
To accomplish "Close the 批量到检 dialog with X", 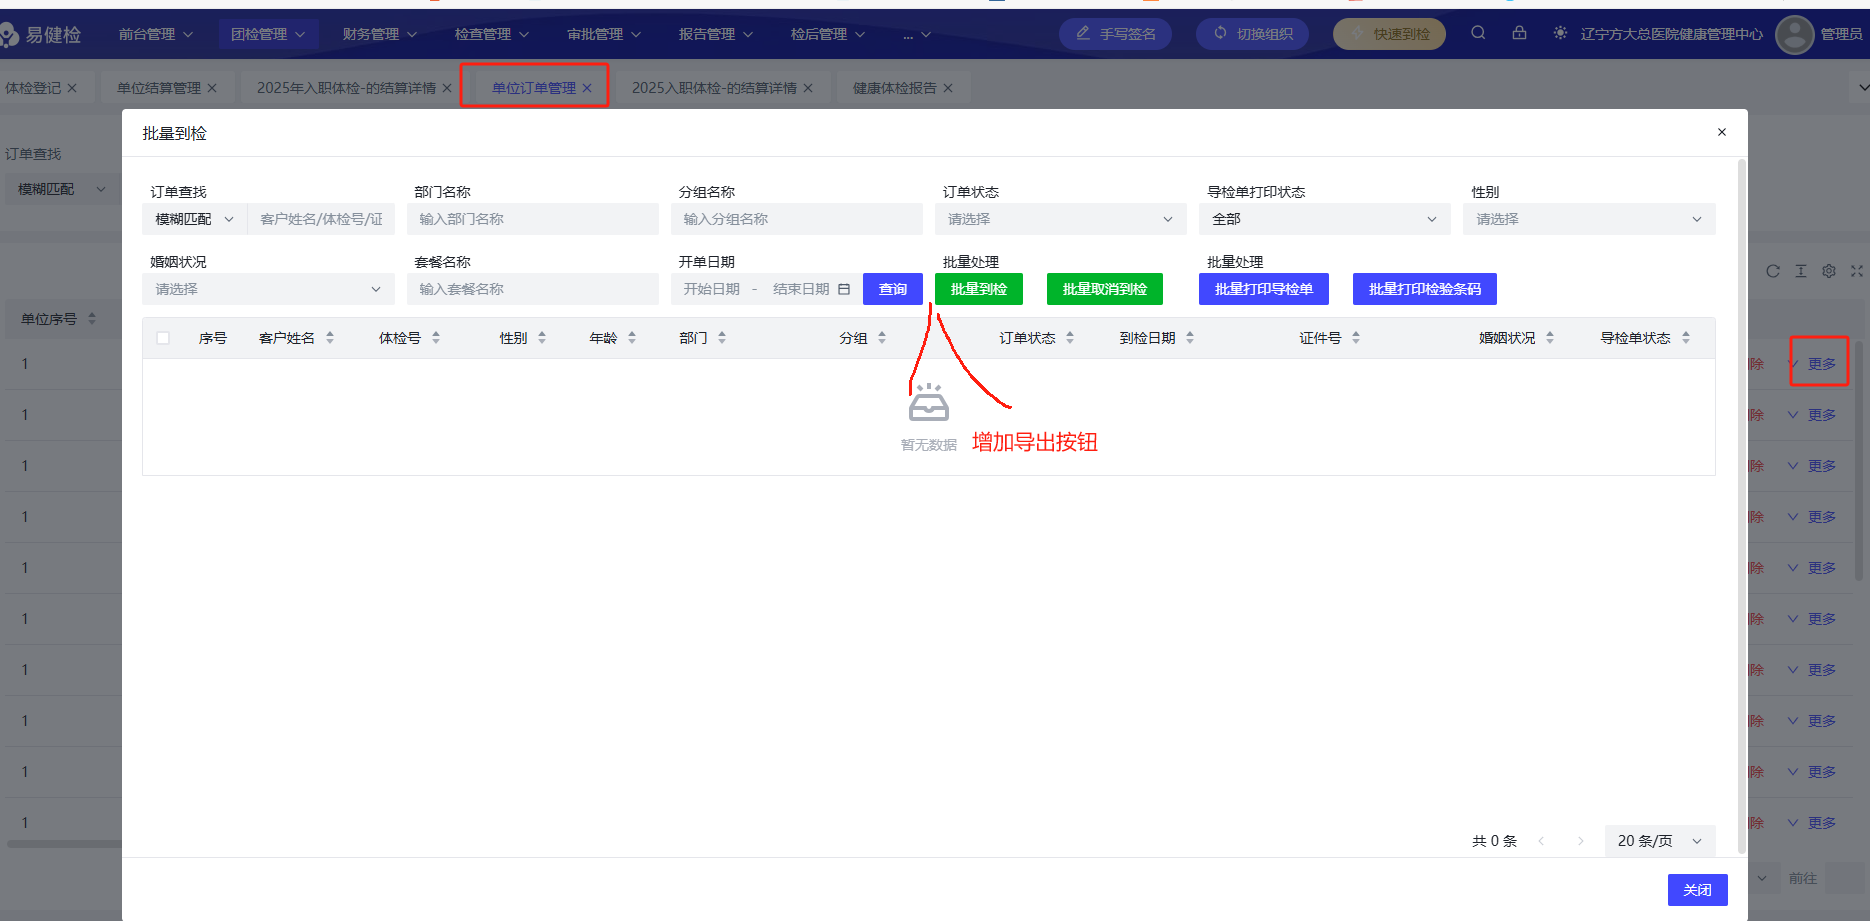I will pyautogui.click(x=1722, y=132).
